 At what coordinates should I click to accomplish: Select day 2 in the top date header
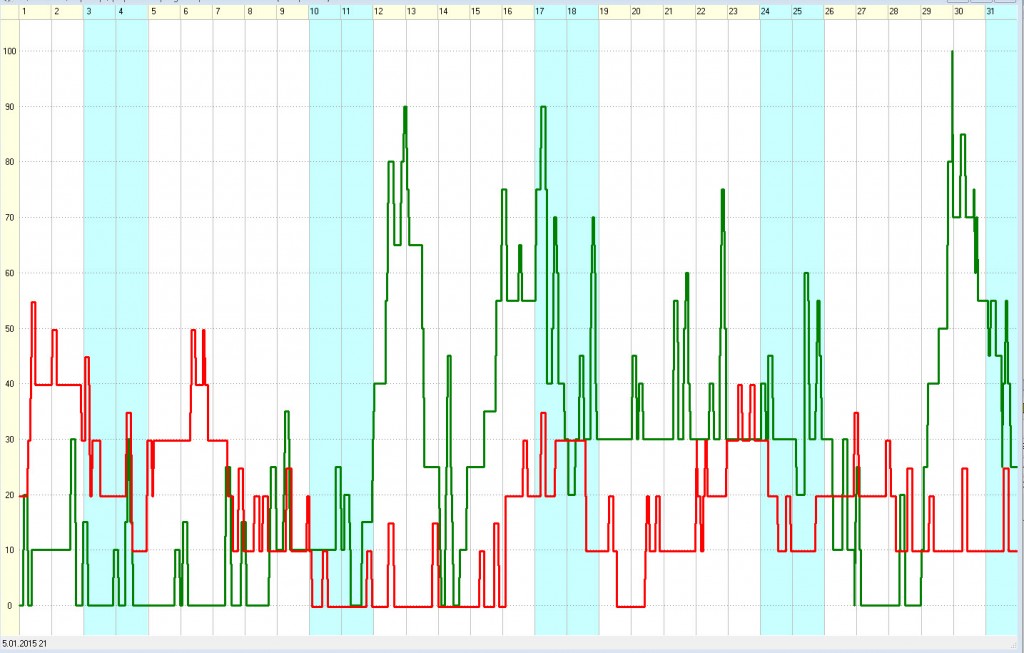point(67,11)
